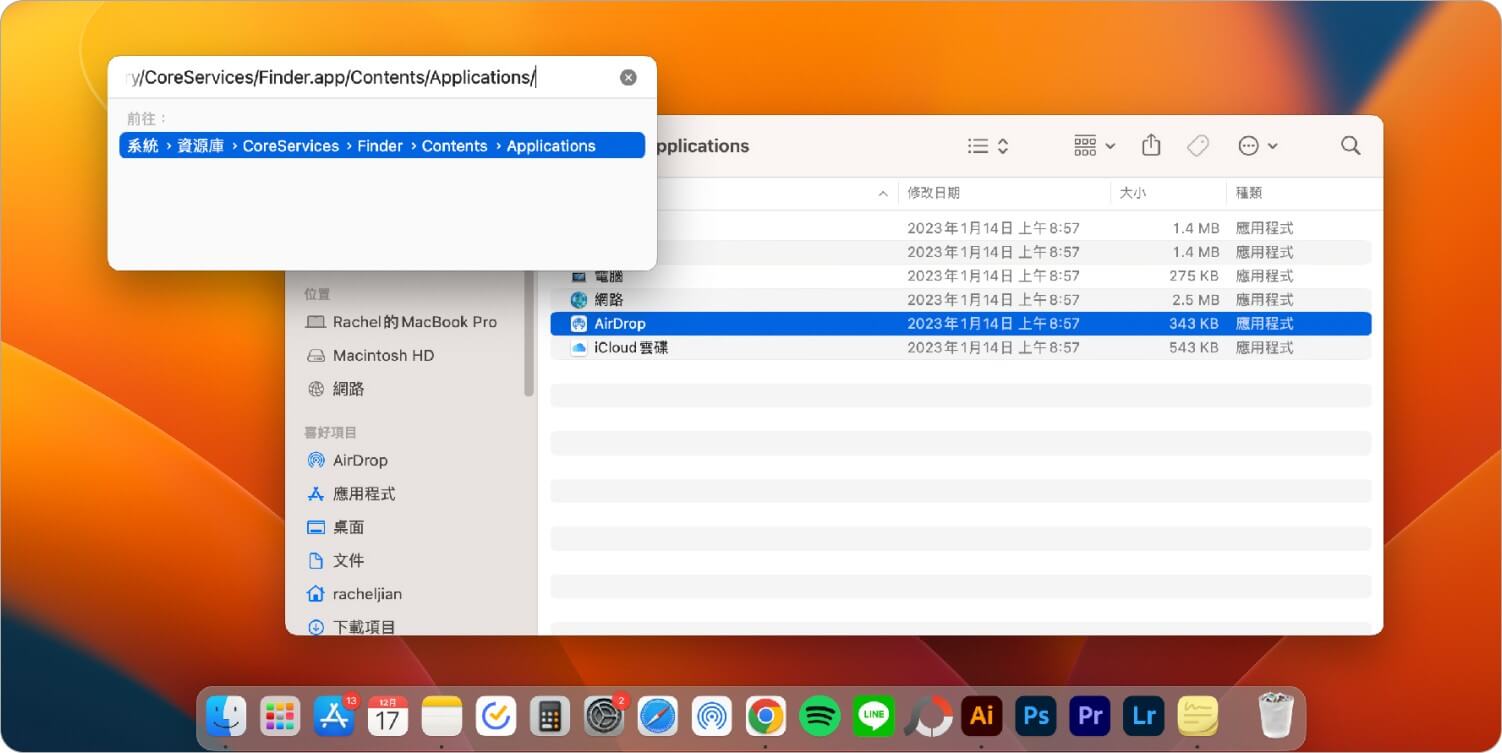Select the 網路 app row
This screenshot has height=753, width=1502.
tap(961, 300)
